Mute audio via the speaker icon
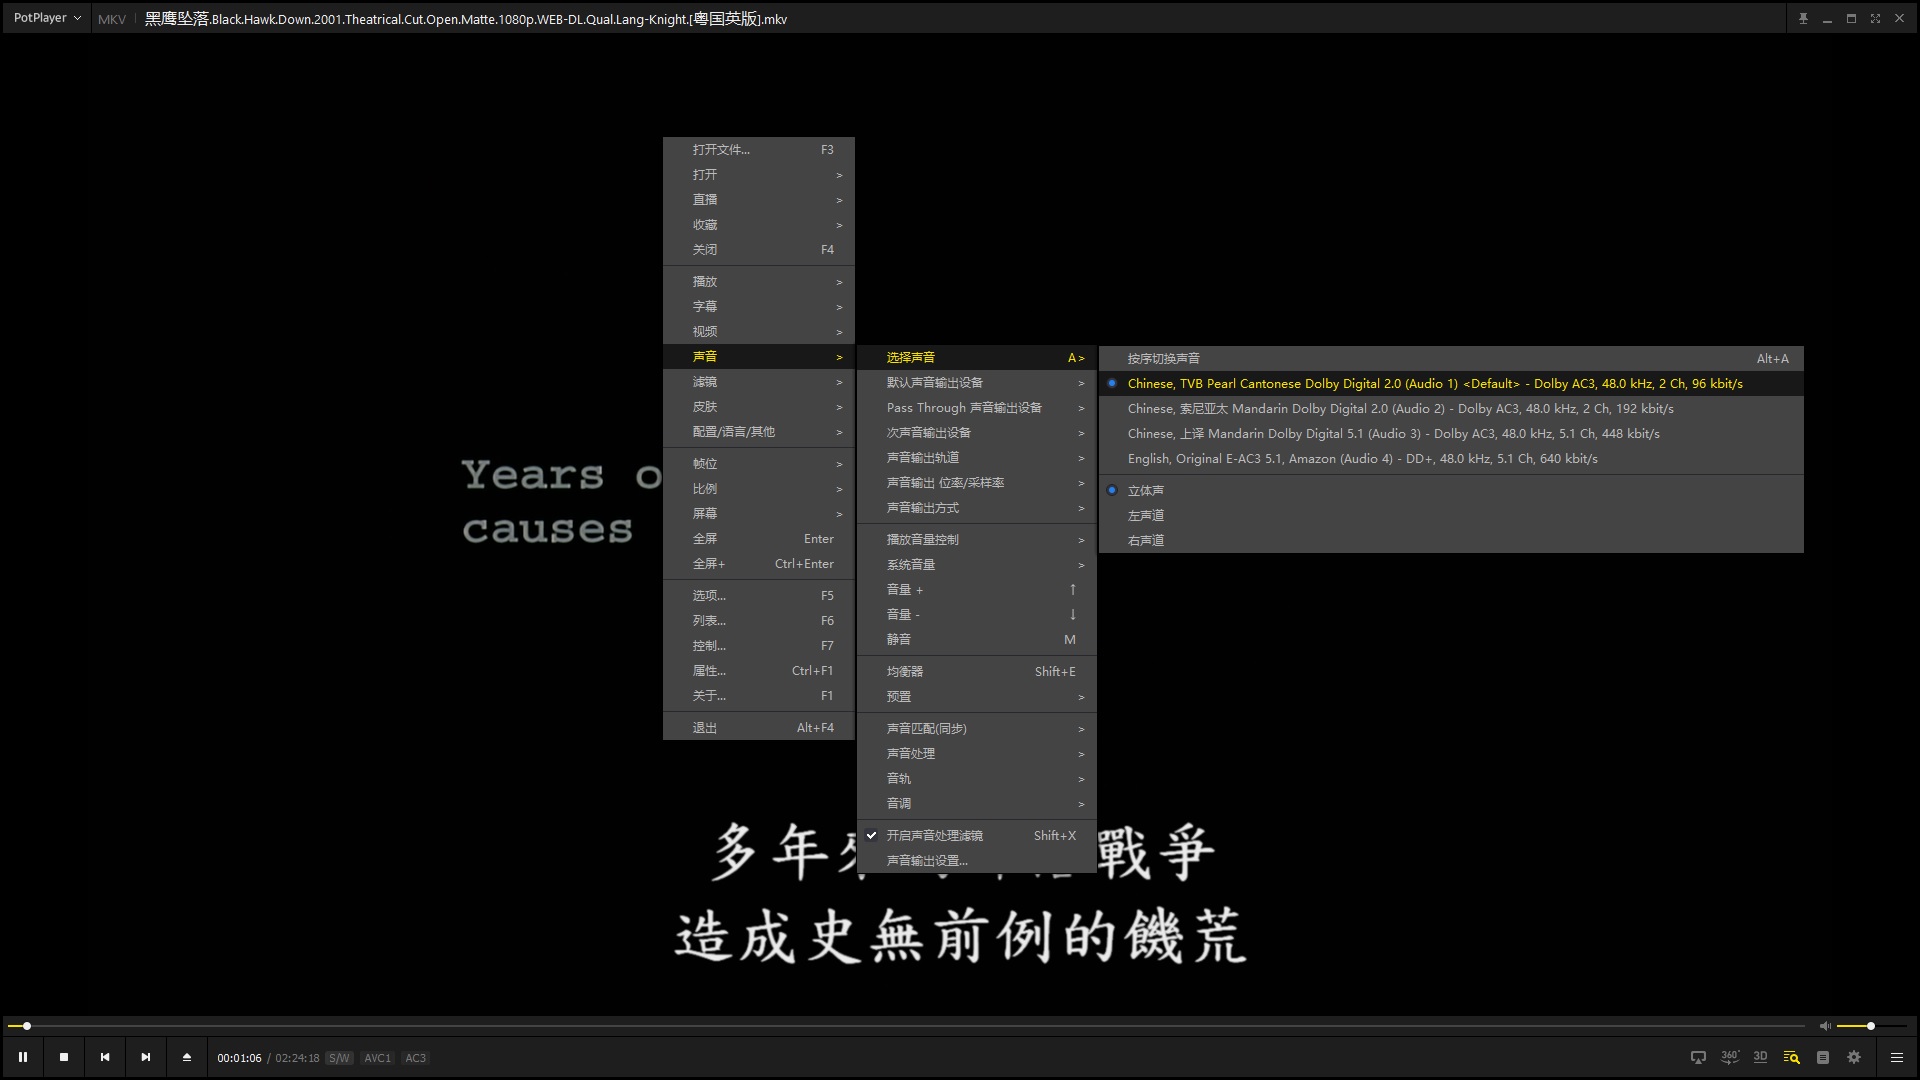Image resolution: width=1920 pixels, height=1080 pixels. (x=1825, y=1026)
